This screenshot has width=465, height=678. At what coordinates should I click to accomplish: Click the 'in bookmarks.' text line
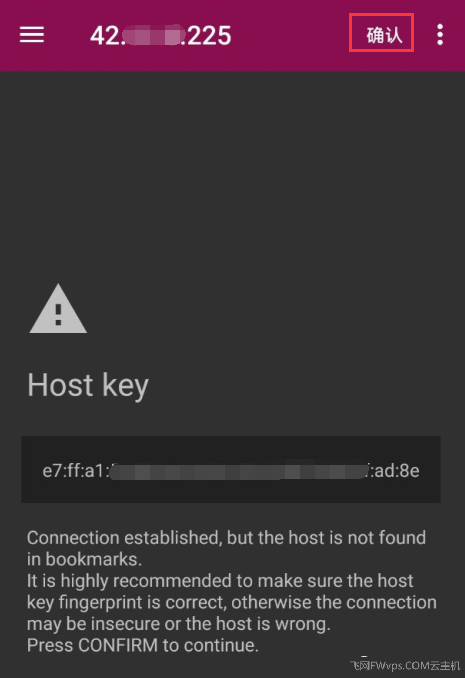pos(84,559)
